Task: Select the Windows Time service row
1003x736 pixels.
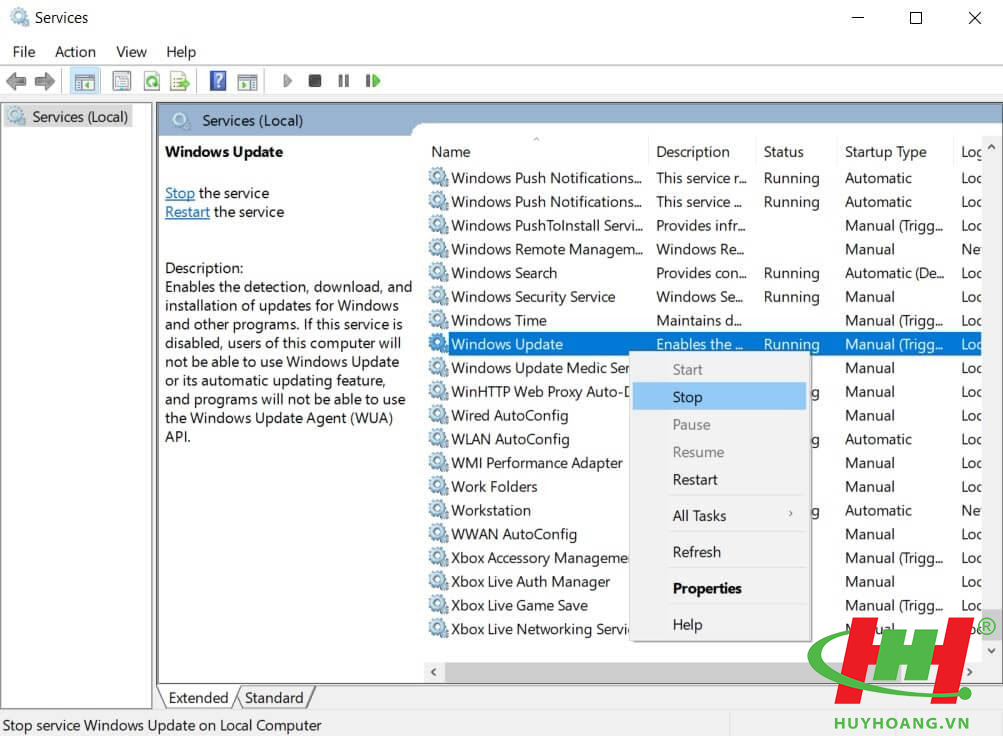Action: tap(704, 320)
